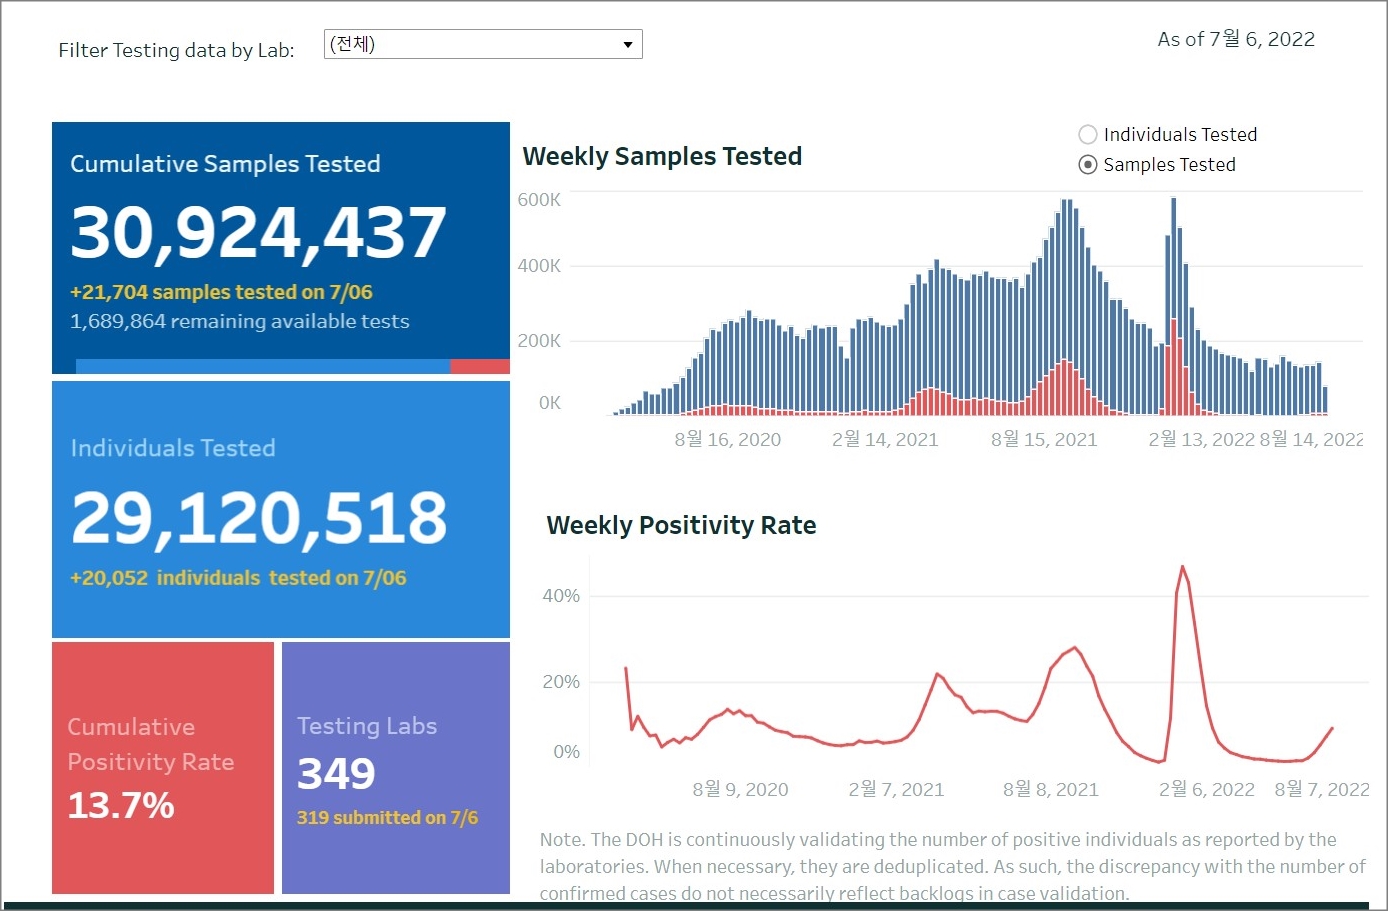Click '1,689,864 remaining available tests' text

240,321
